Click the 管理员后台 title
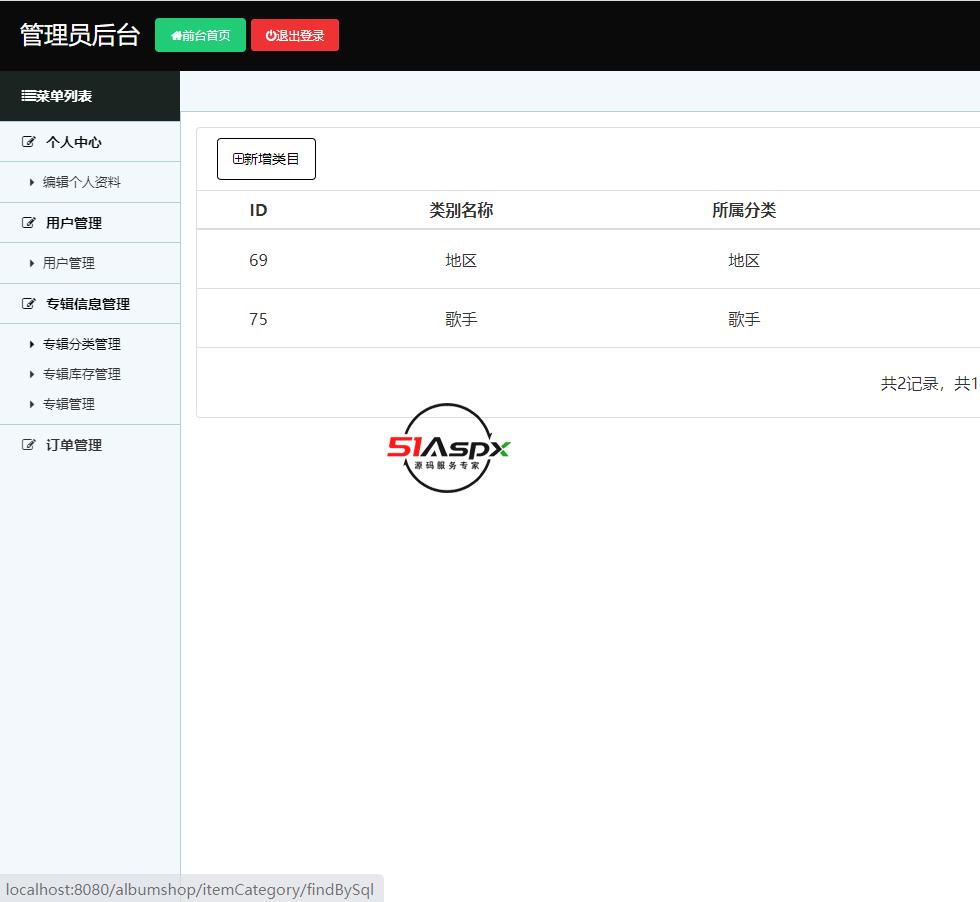 [79, 35]
